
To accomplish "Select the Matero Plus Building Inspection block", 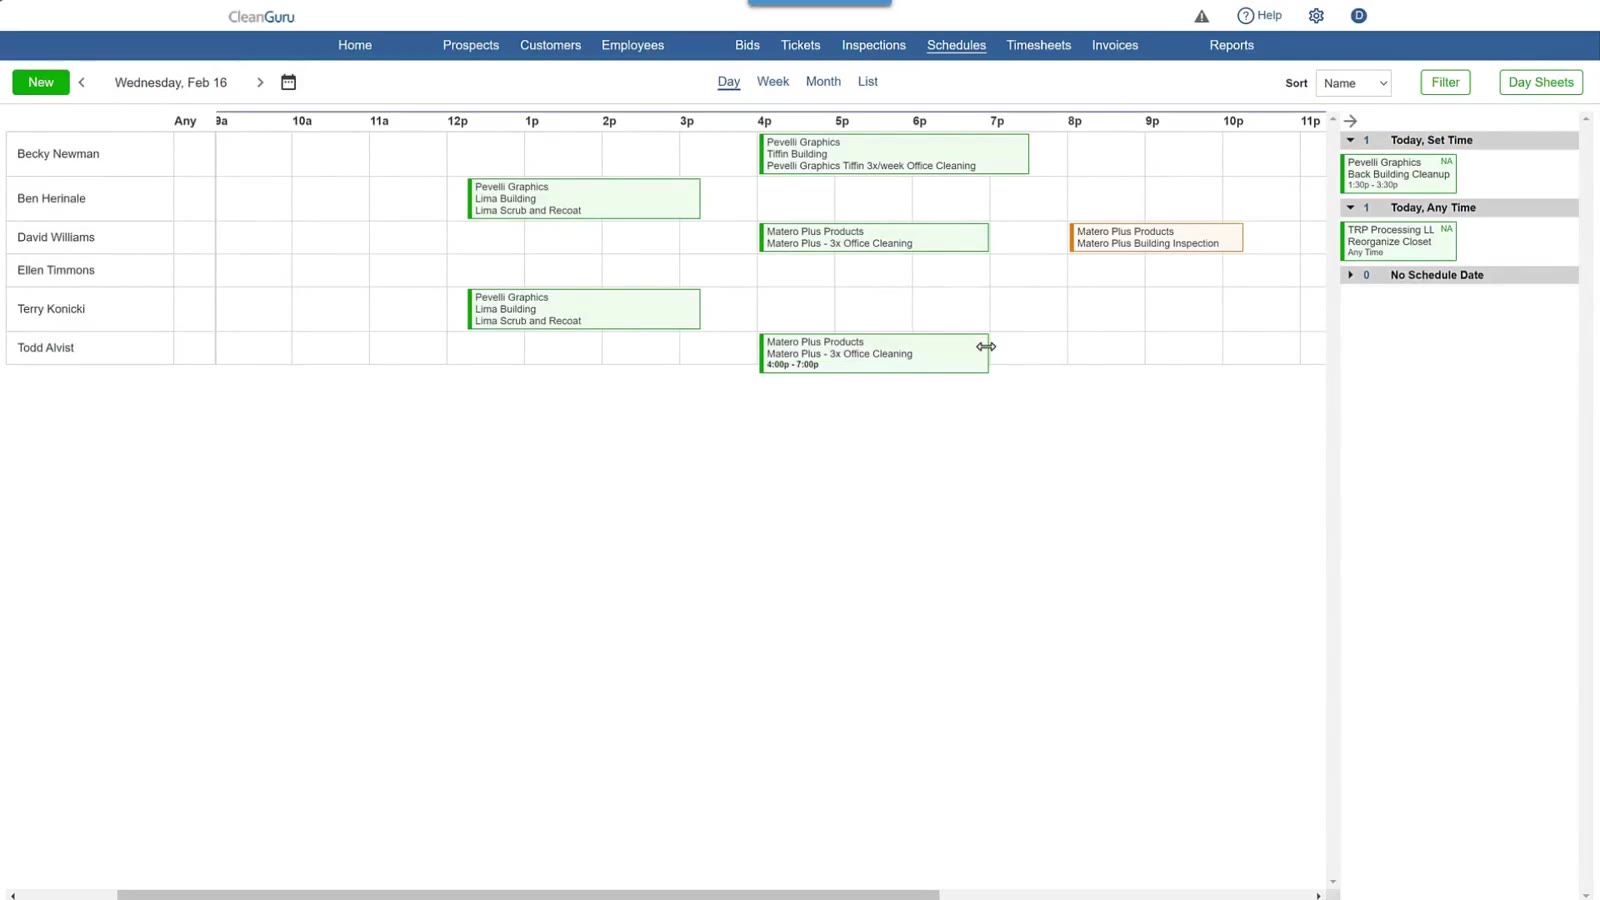I will [1156, 238].
